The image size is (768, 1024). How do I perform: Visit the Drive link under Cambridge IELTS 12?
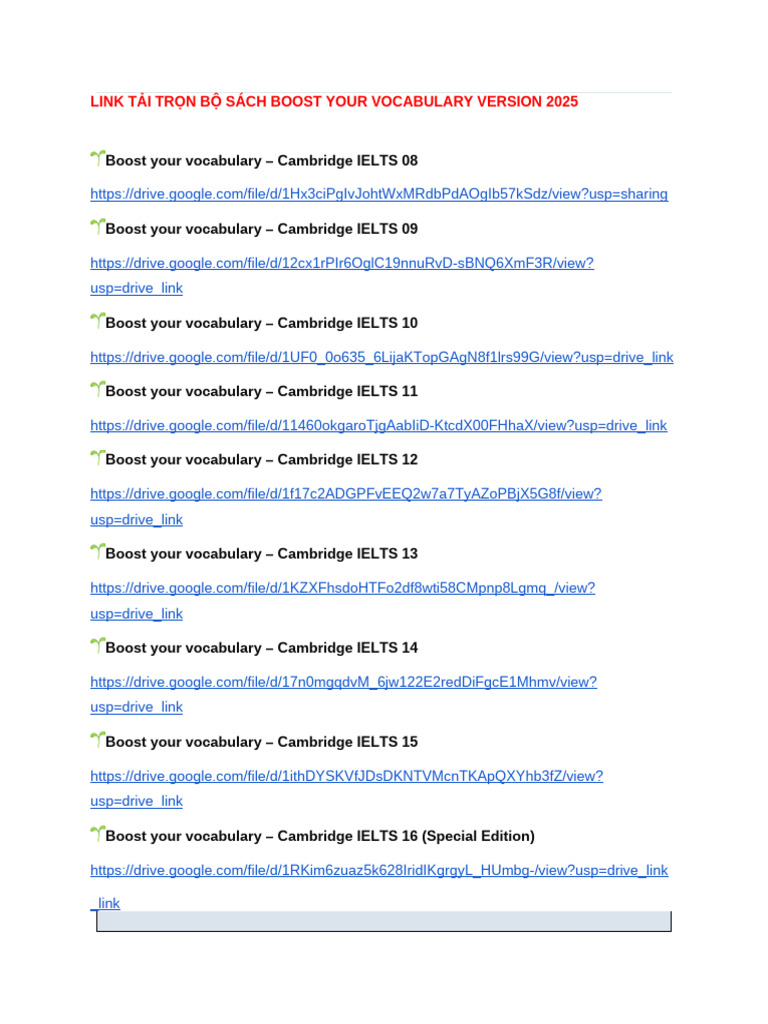pos(346,493)
